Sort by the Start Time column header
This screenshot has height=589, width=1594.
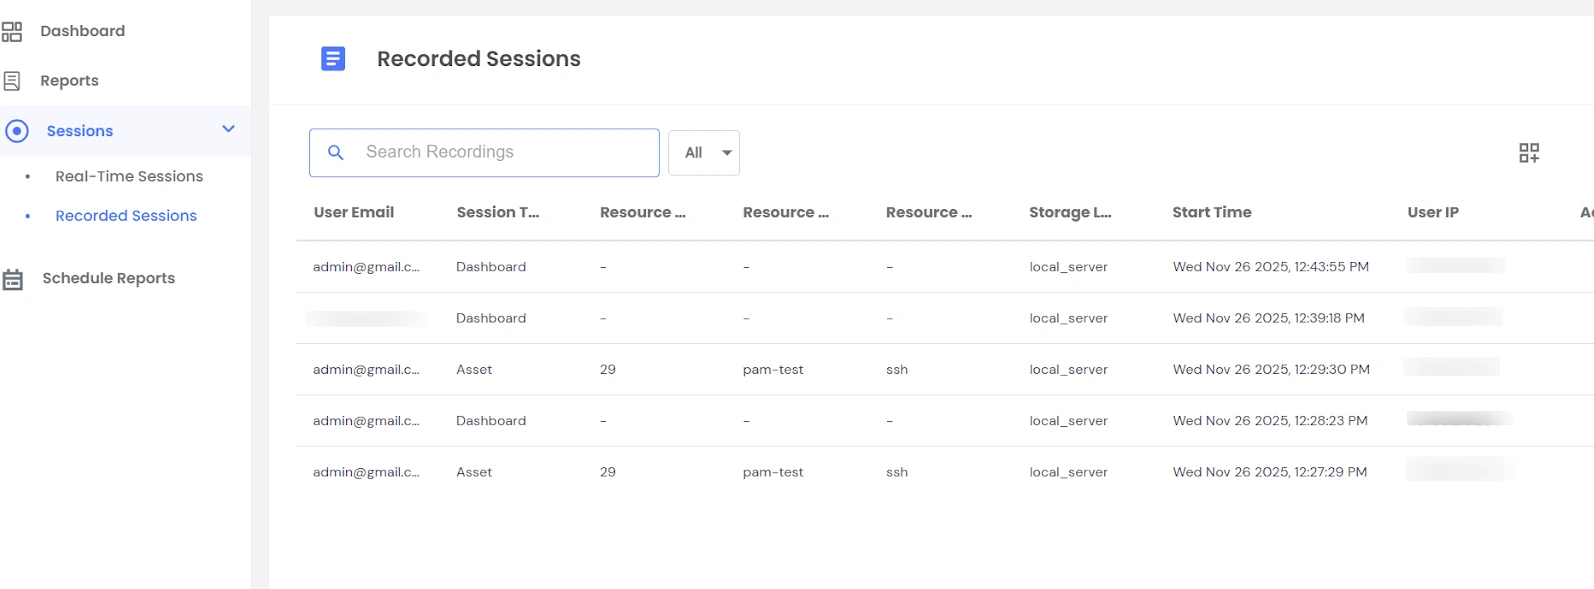(x=1211, y=212)
